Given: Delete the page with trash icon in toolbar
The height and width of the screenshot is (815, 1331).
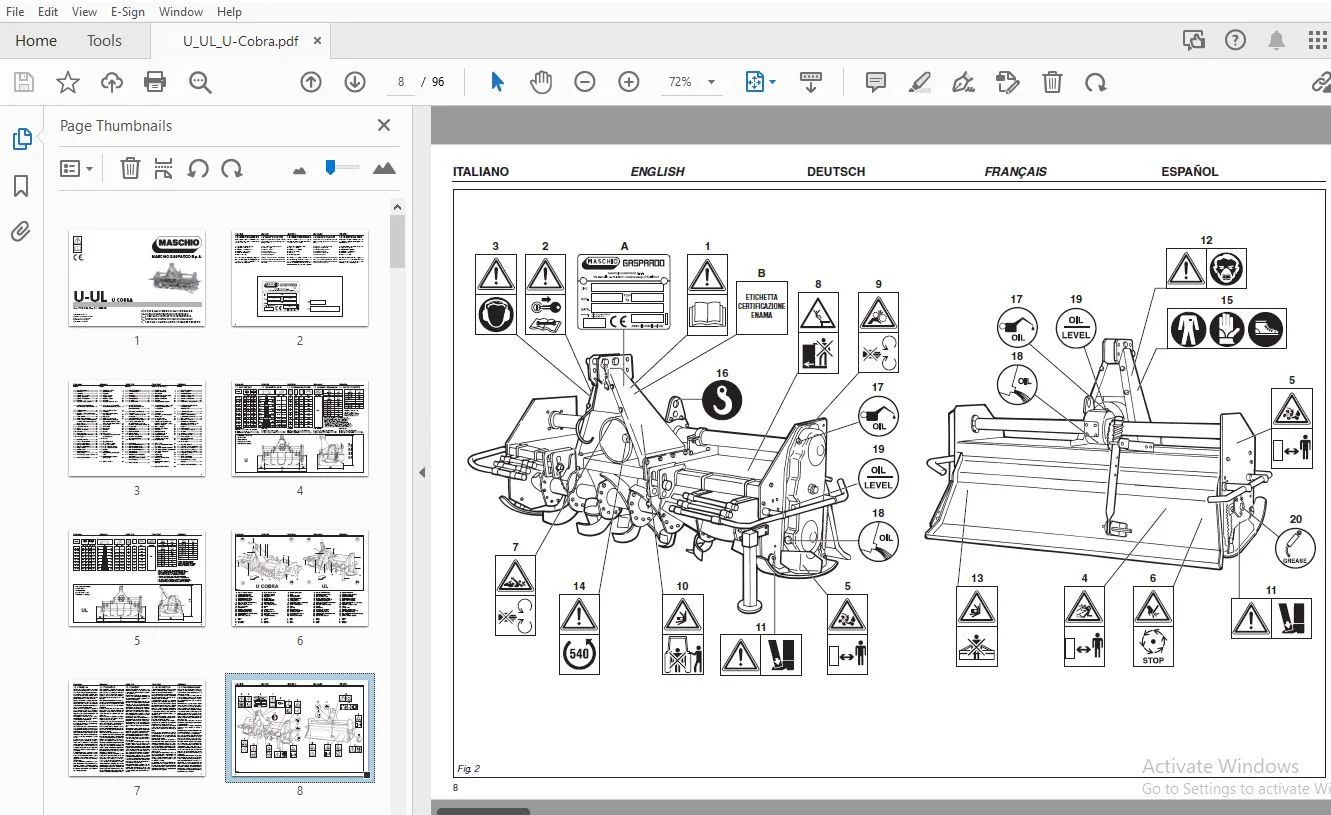Looking at the screenshot, I should click(1052, 82).
